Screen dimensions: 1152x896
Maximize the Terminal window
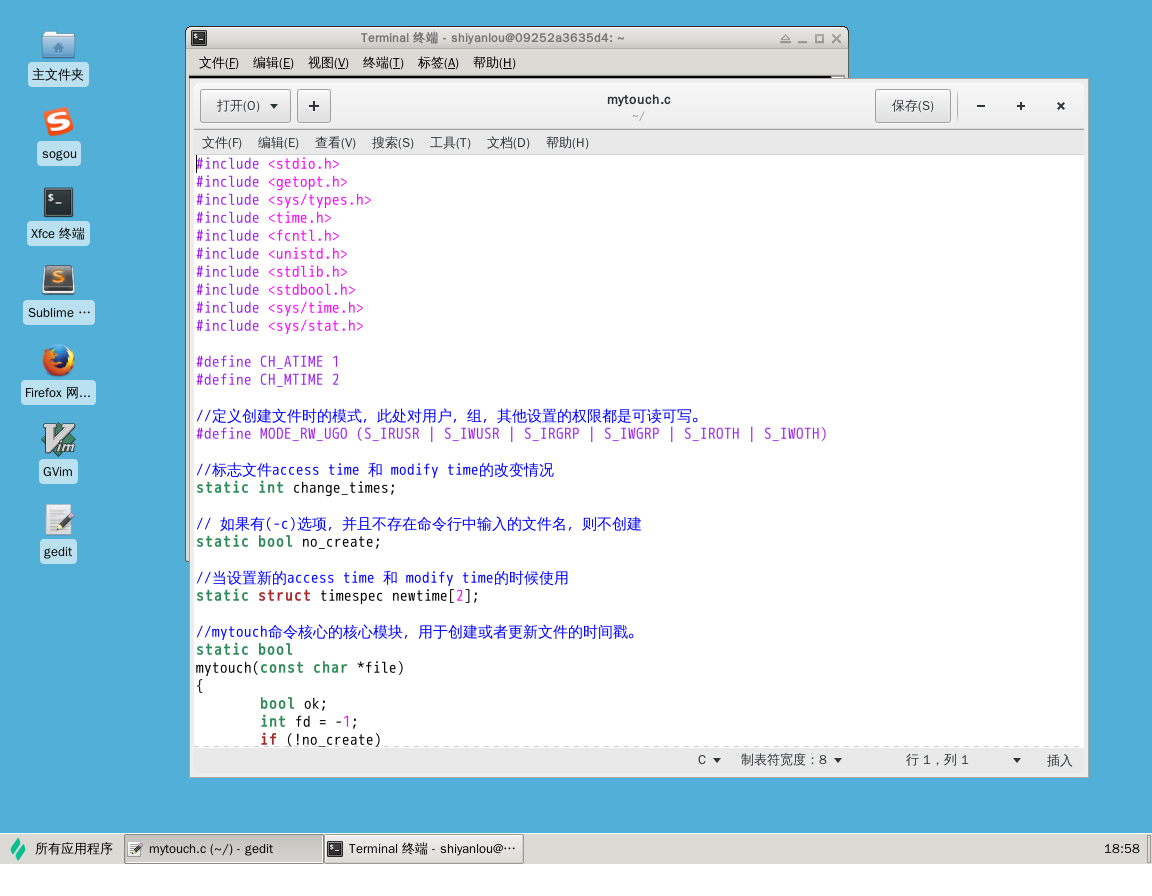click(x=819, y=39)
